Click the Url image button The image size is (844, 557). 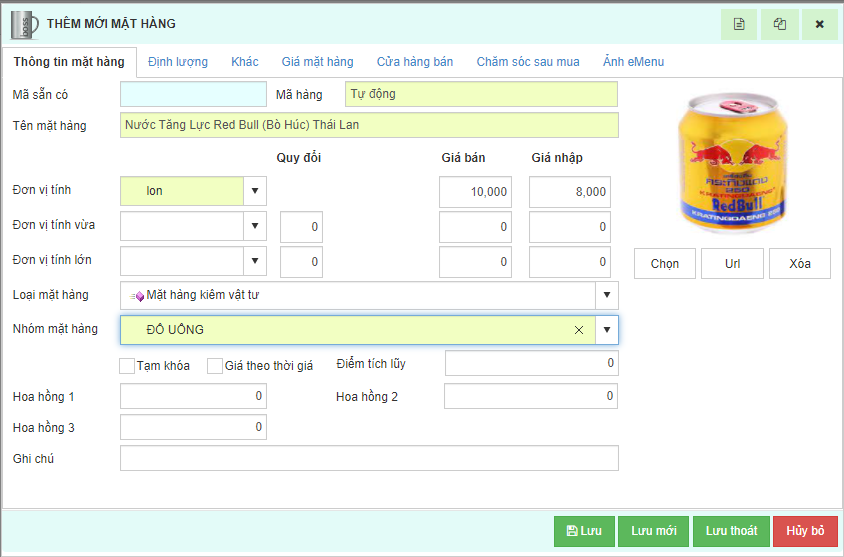pyautogui.click(x=733, y=264)
